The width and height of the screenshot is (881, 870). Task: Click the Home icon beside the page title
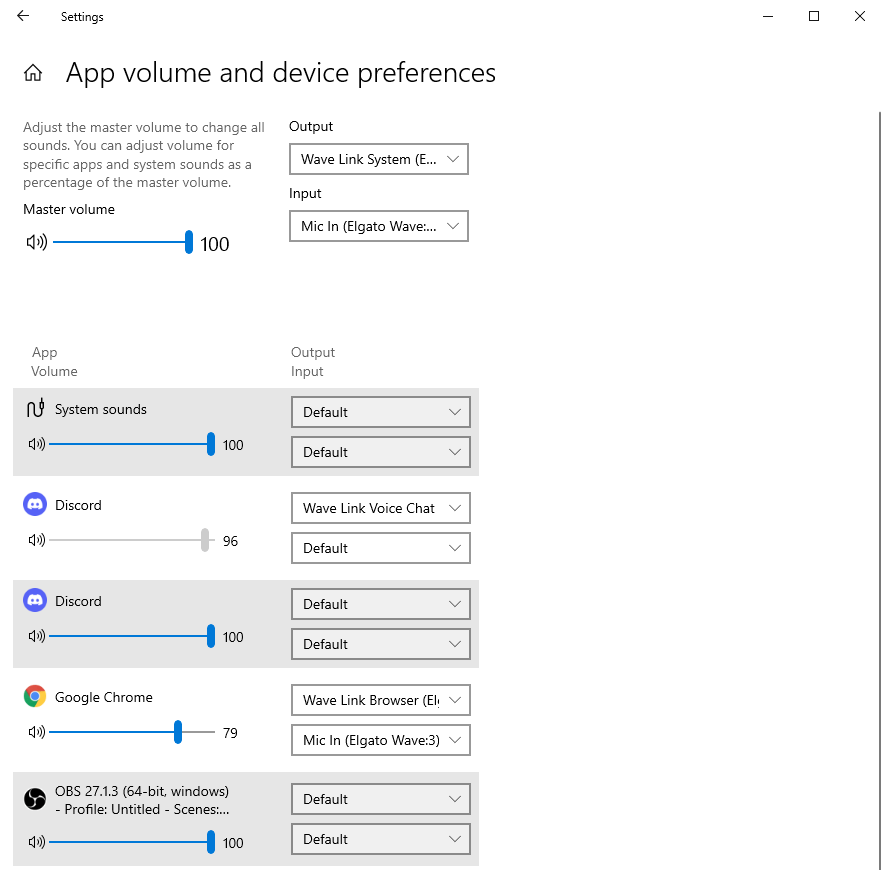click(34, 72)
